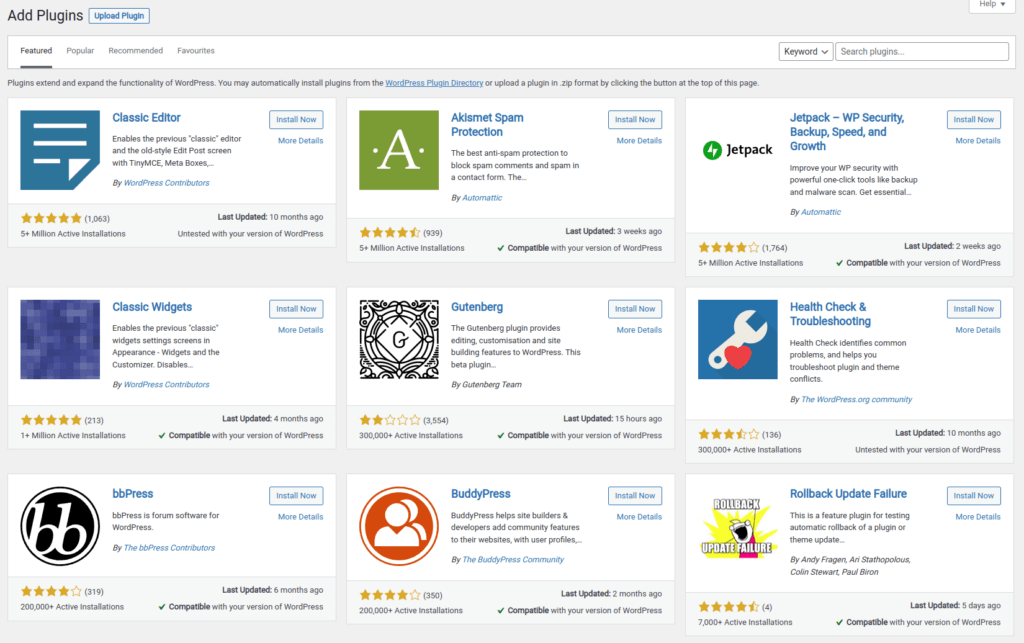Open the Gutenberg title link

click(x=477, y=307)
